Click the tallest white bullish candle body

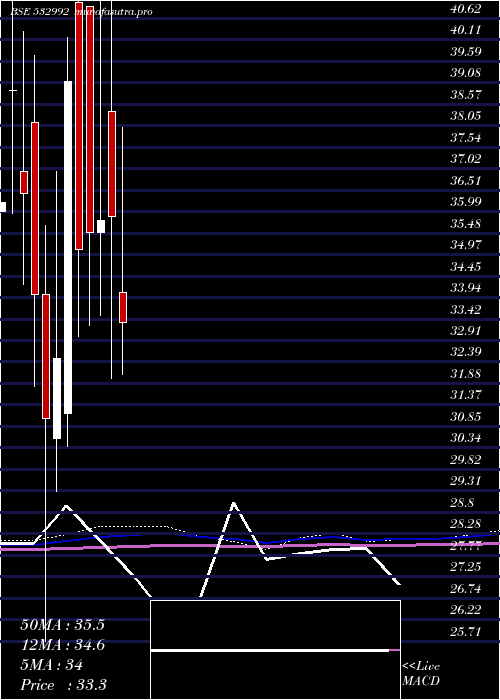pyautogui.click(x=68, y=247)
